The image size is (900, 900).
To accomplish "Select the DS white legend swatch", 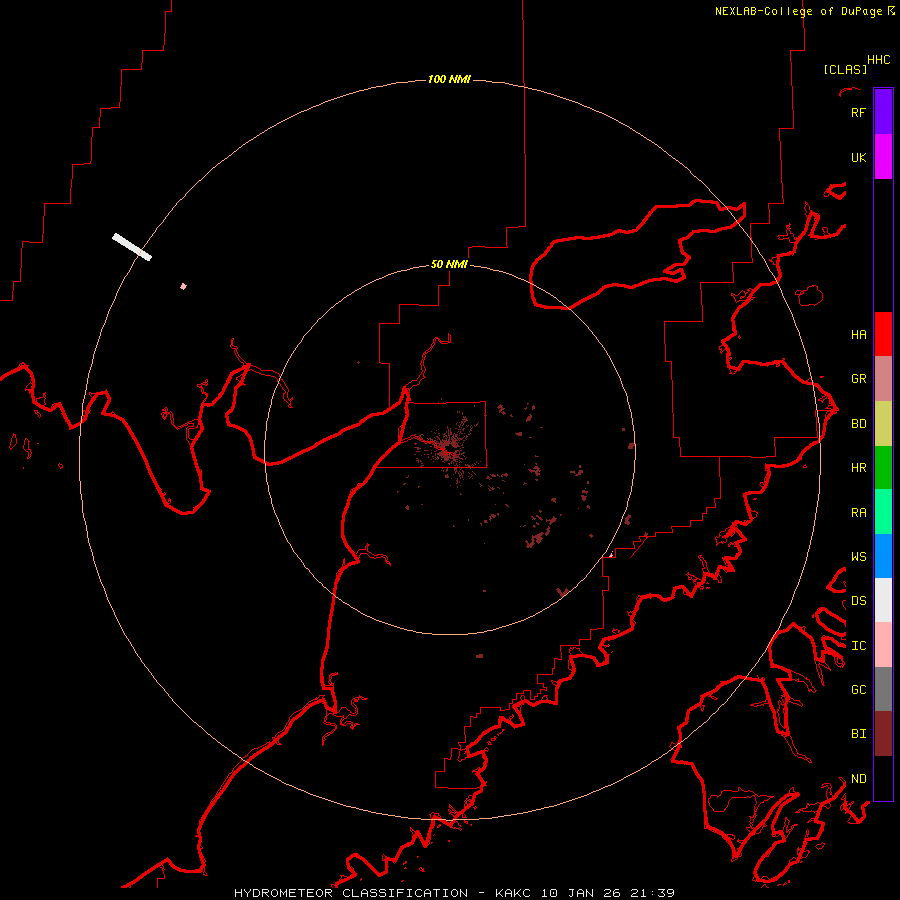I will click(x=883, y=600).
